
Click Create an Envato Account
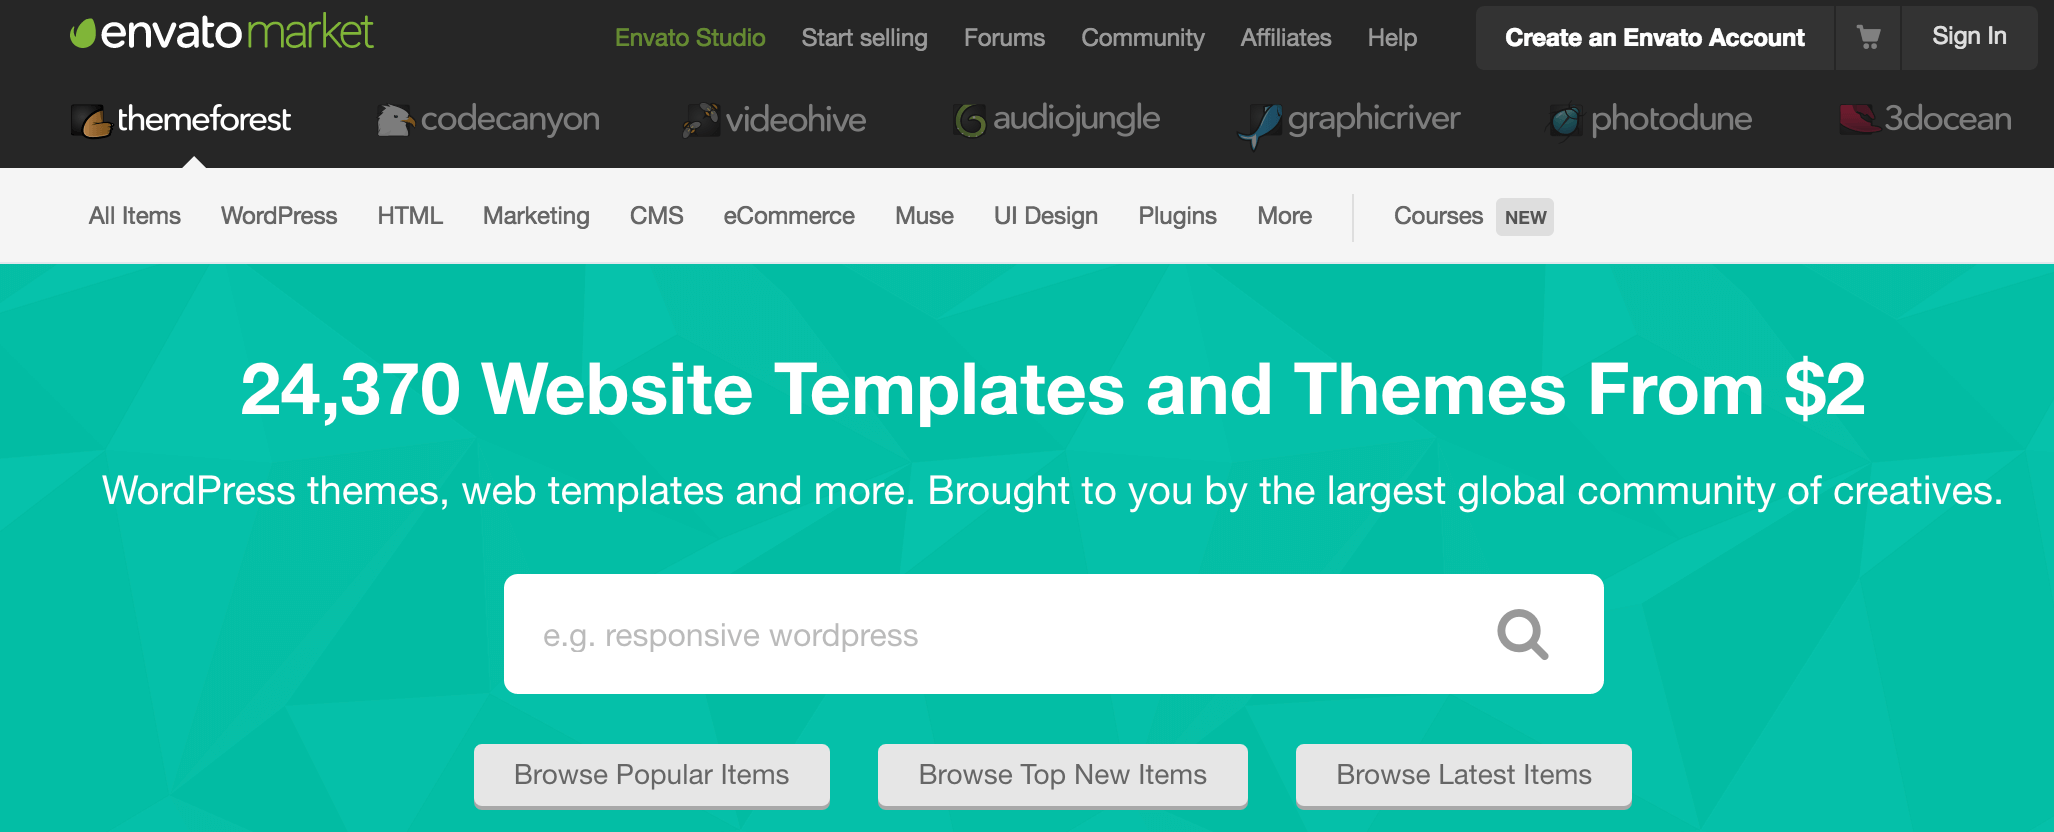point(1655,38)
